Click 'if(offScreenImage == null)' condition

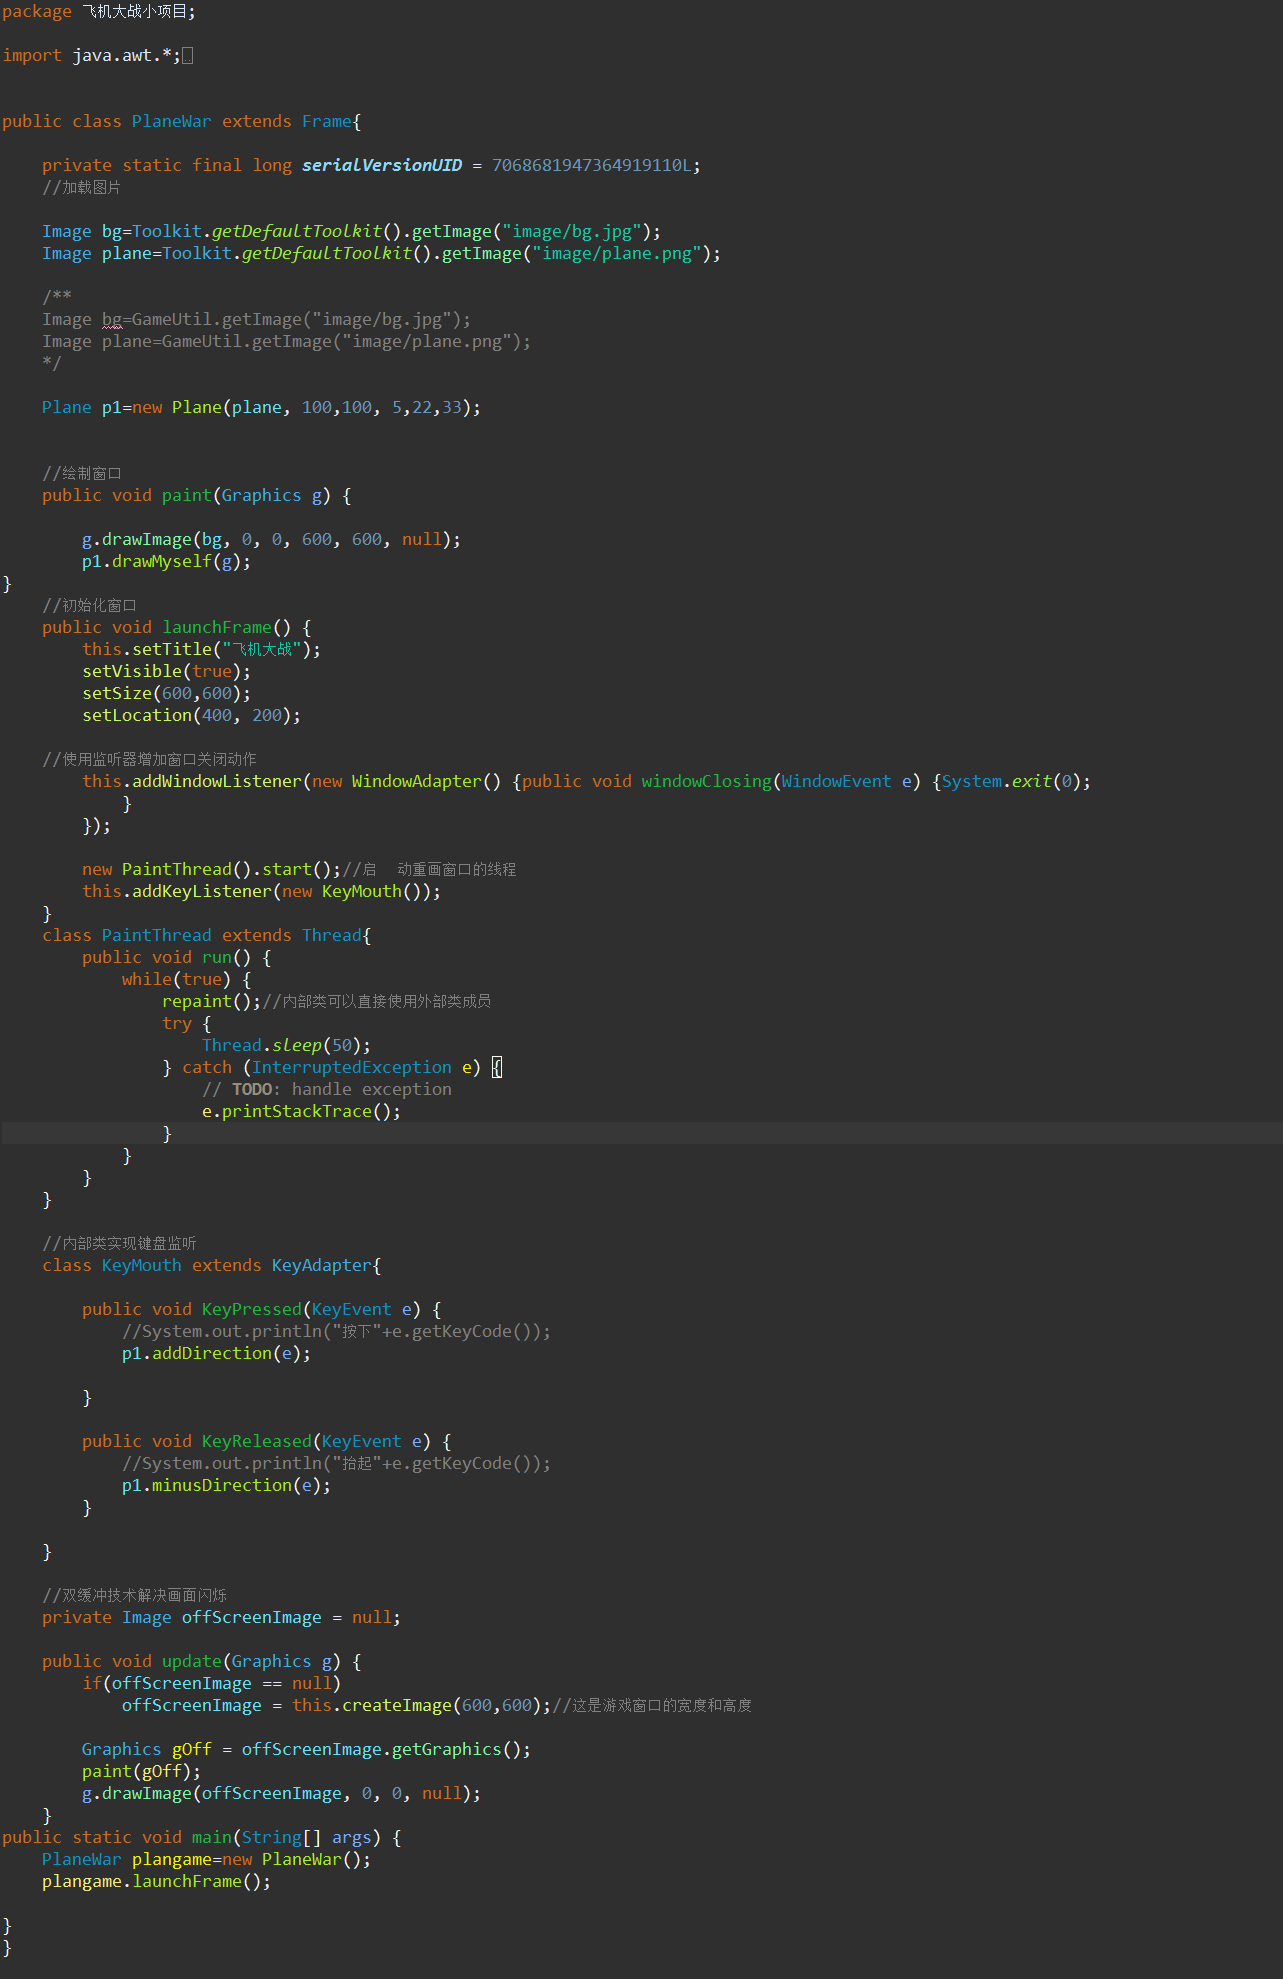[x=211, y=1684]
